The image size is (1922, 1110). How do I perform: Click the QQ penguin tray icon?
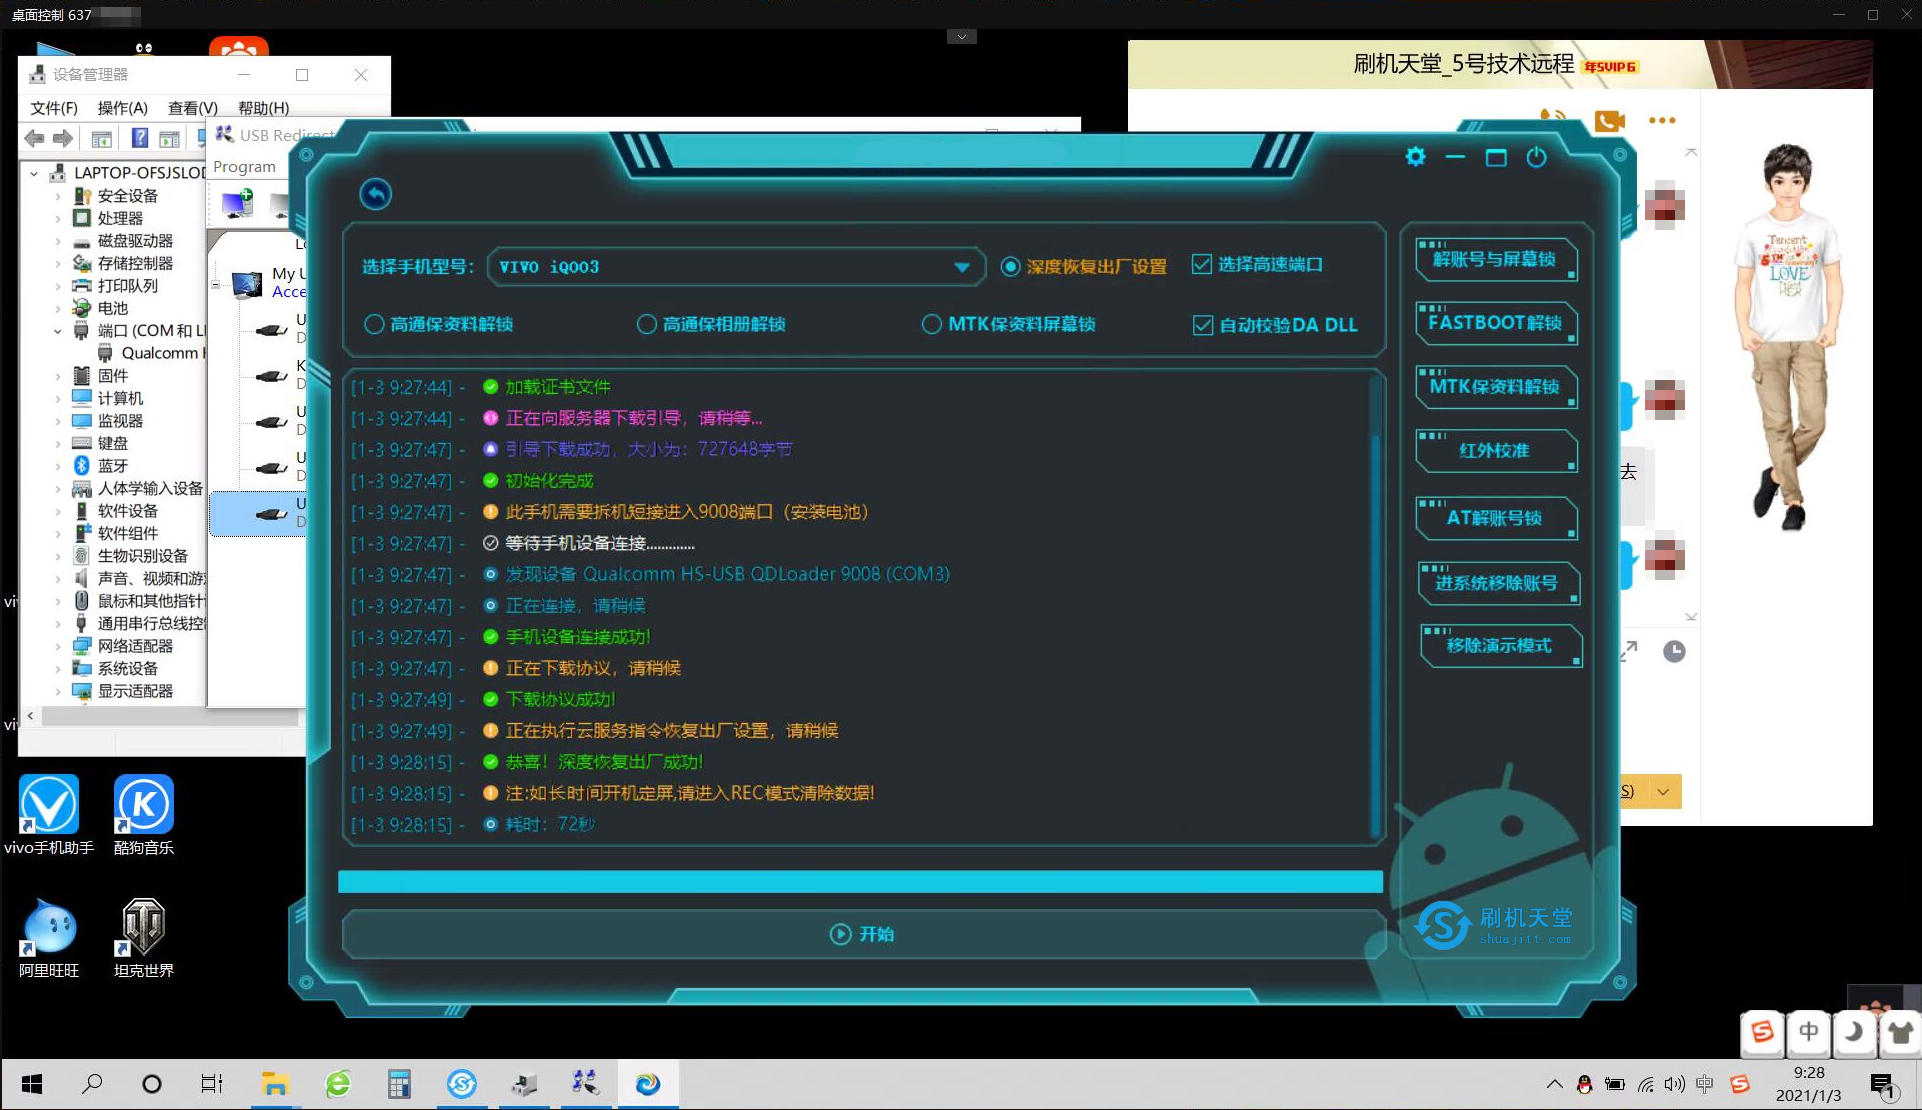1584,1085
